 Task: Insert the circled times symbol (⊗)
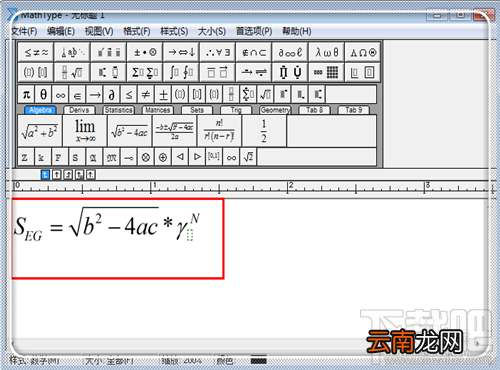(x=146, y=157)
